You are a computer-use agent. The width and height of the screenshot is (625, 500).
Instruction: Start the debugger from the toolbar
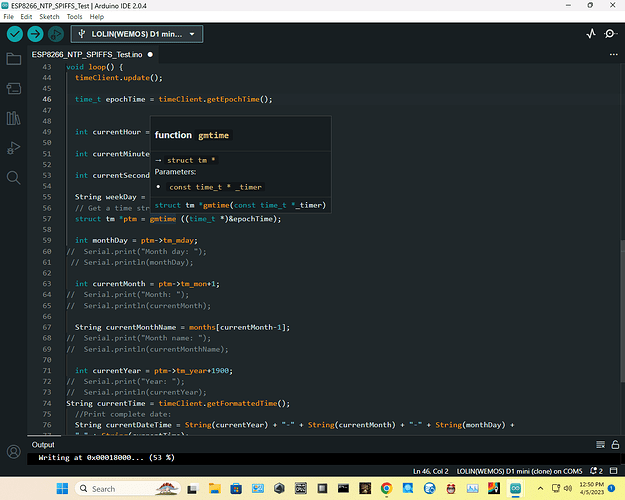(x=55, y=34)
